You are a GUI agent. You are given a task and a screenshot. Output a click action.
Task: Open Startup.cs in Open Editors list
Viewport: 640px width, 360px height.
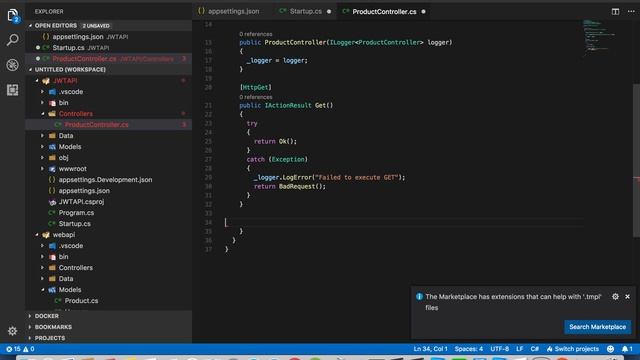[x=109, y=47]
